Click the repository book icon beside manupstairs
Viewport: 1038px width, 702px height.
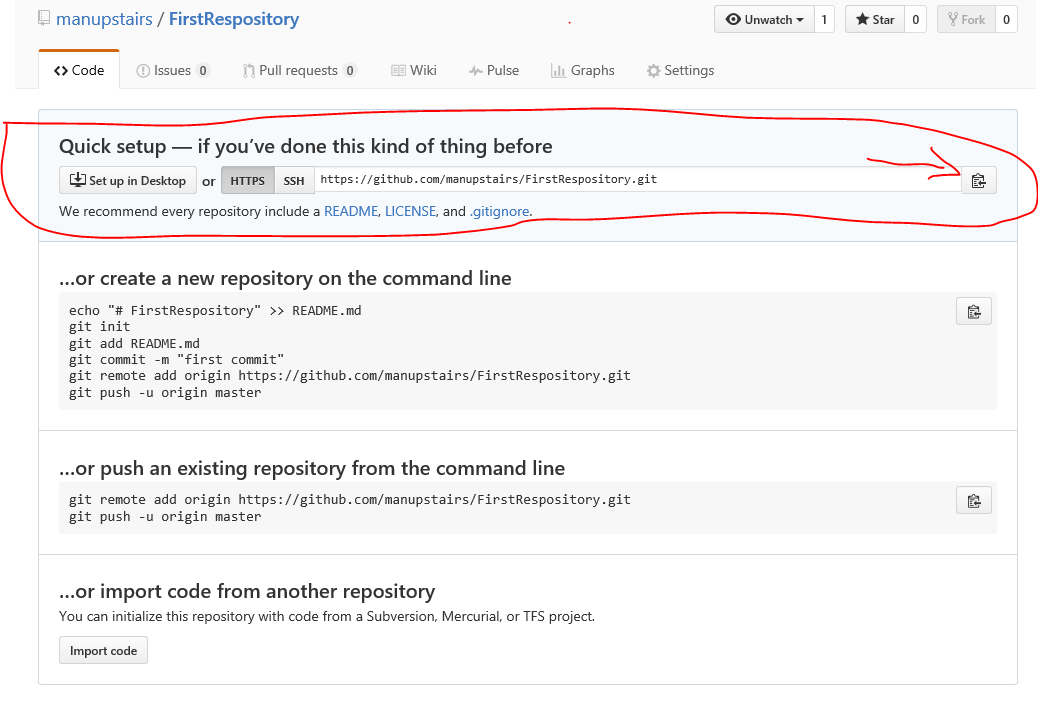point(44,18)
